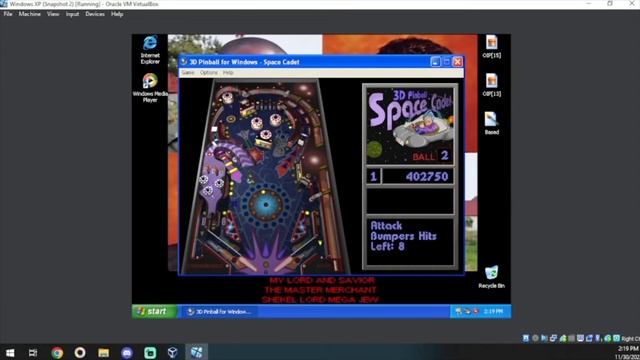The width and height of the screenshot is (640, 360).
Task: Open VirtualBox View menu
Action: pos(53,14)
